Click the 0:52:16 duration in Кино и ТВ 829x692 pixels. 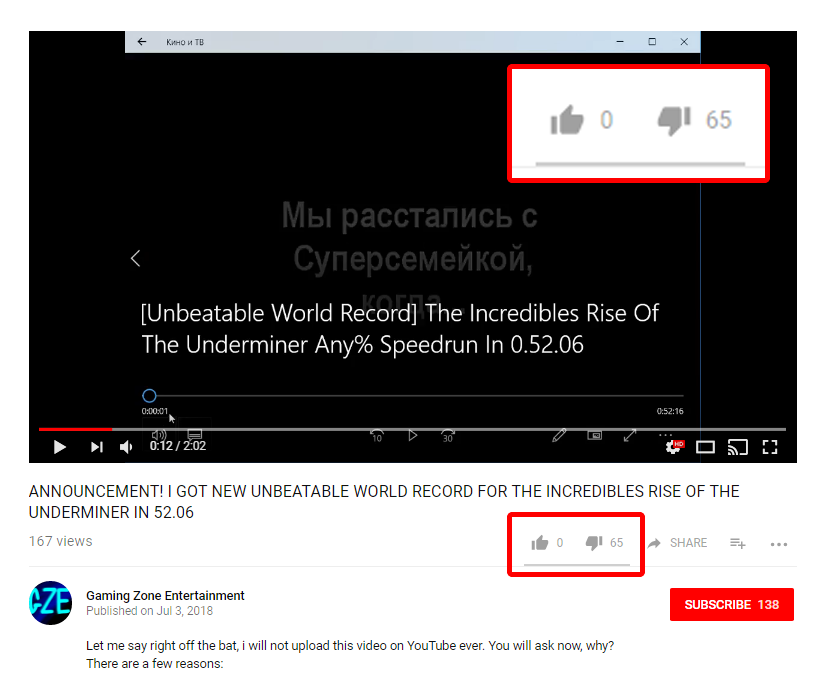670,411
